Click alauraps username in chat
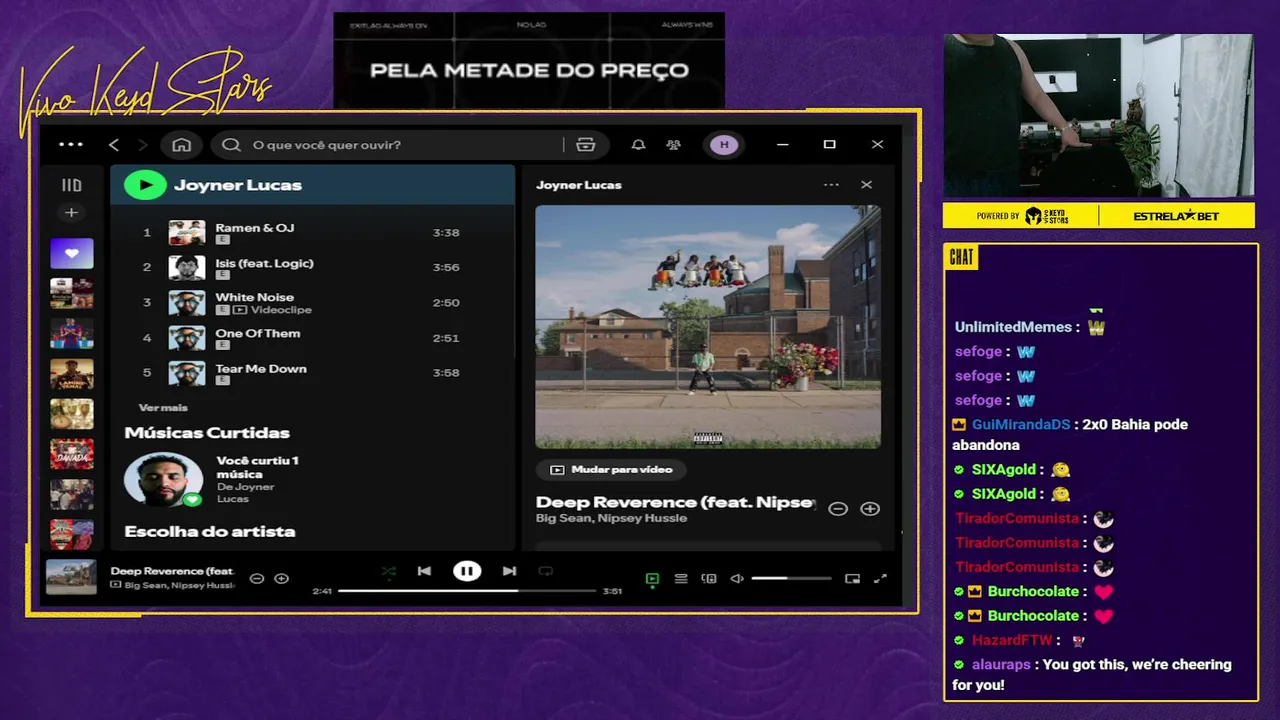Viewport: 1280px width, 720px height. coord(1001,664)
